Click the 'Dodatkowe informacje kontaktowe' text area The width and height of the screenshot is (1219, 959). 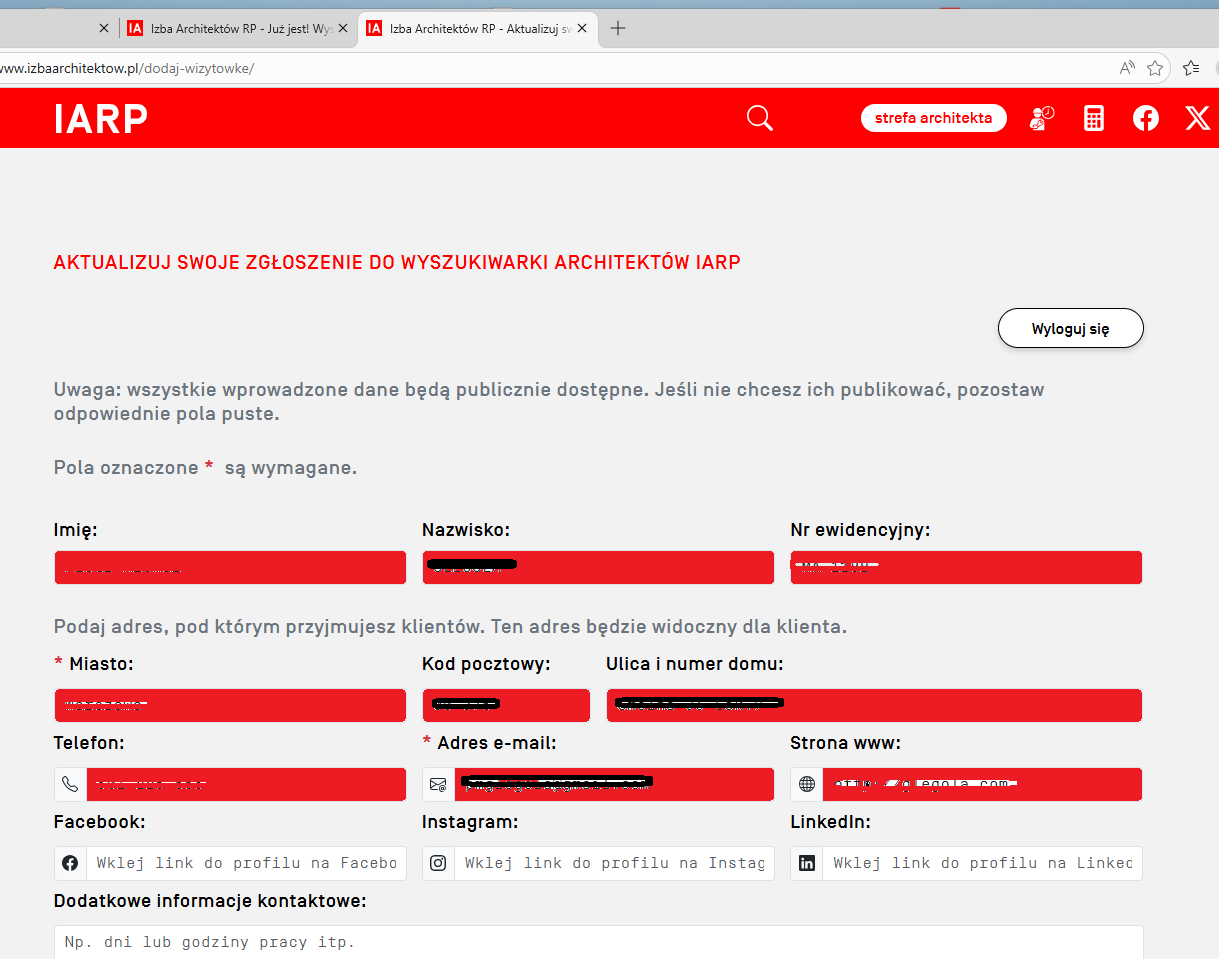pos(598,942)
